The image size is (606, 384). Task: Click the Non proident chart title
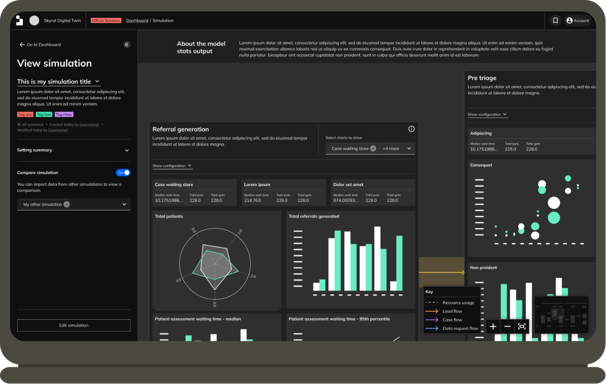point(483,268)
